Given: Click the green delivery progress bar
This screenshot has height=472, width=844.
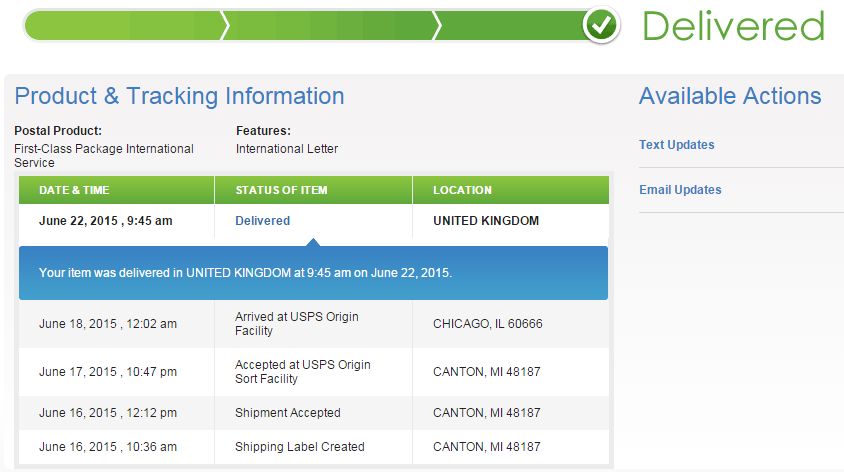Looking at the screenshot, I should coord(300,26).
